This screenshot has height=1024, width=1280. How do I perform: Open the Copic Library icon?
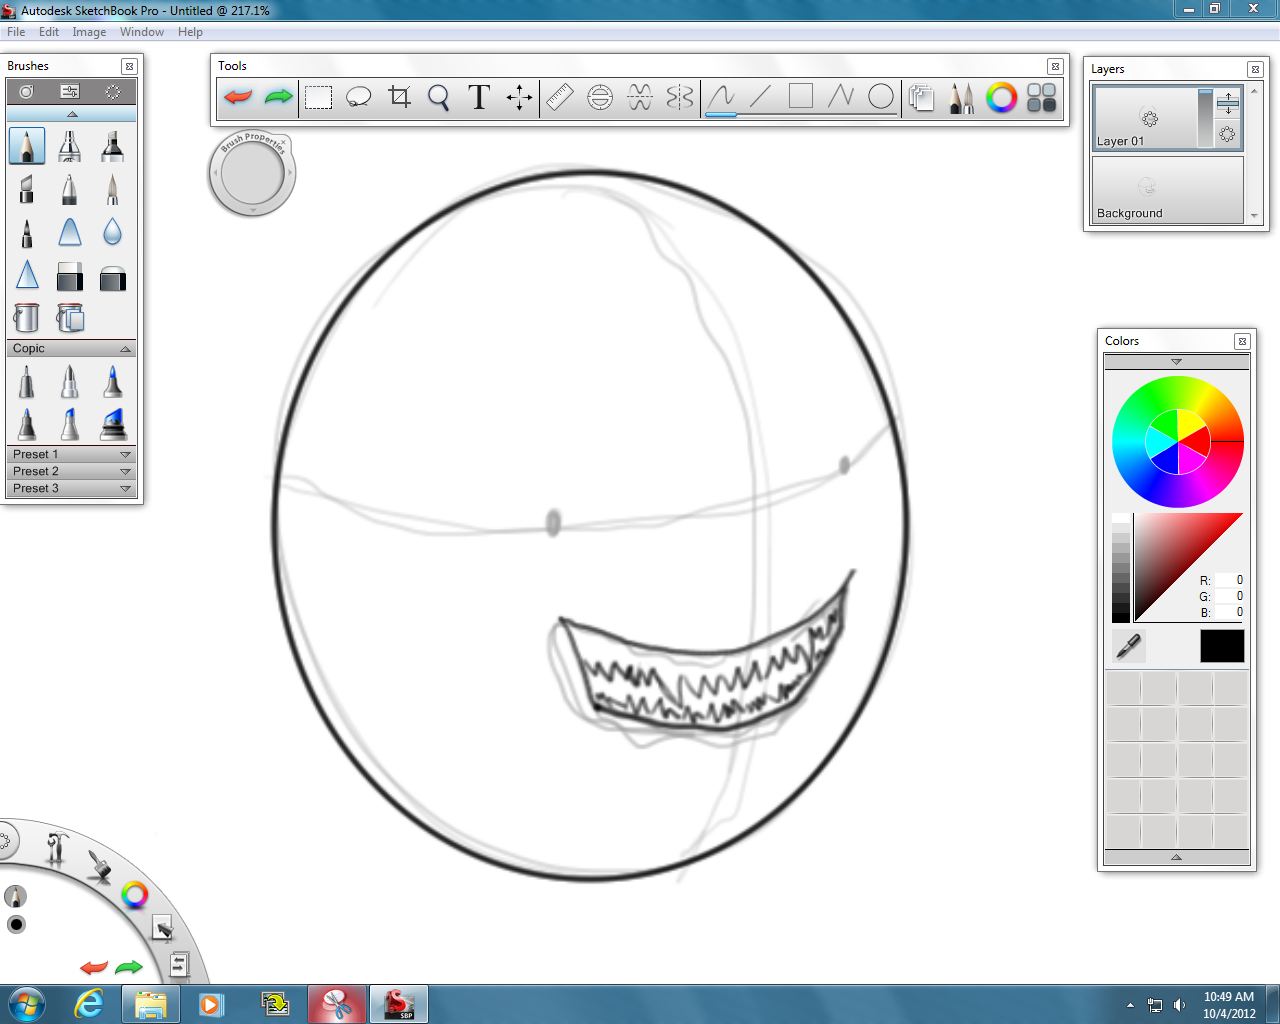tap(1042, 97)
